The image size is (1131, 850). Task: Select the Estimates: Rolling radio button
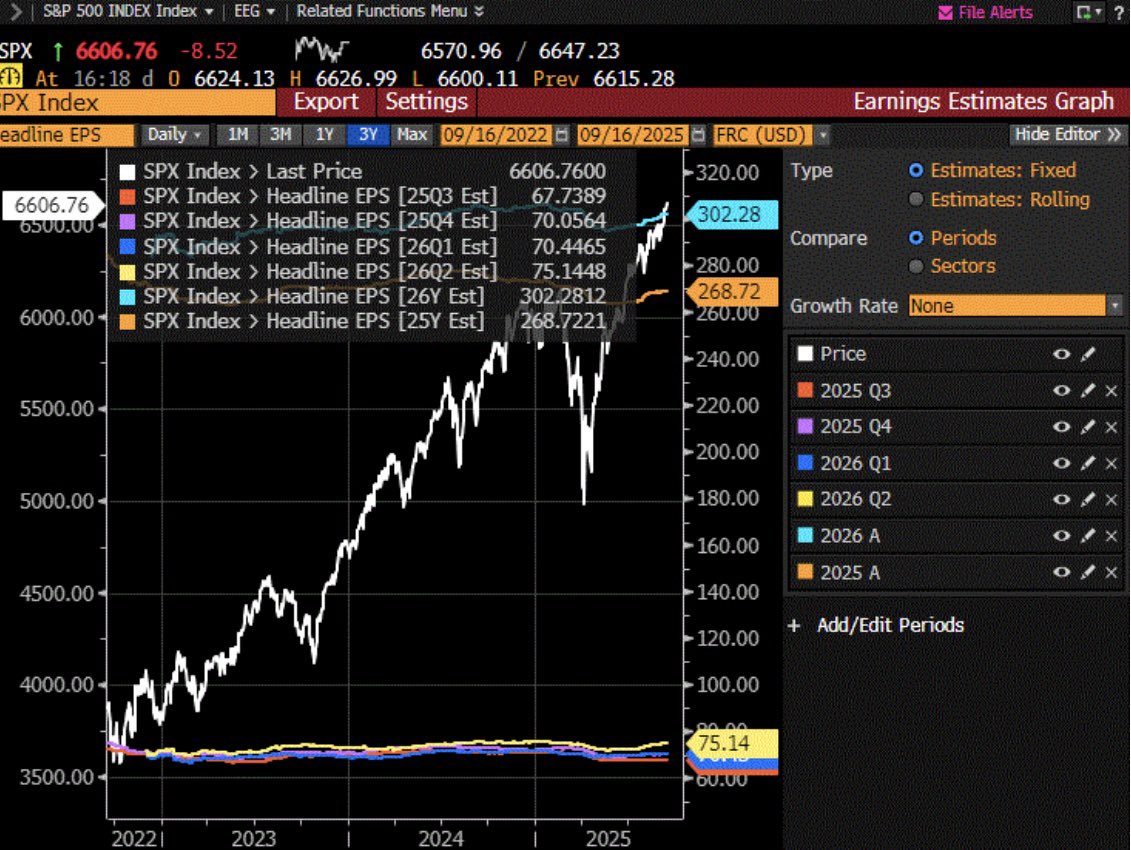pos(916,199)
